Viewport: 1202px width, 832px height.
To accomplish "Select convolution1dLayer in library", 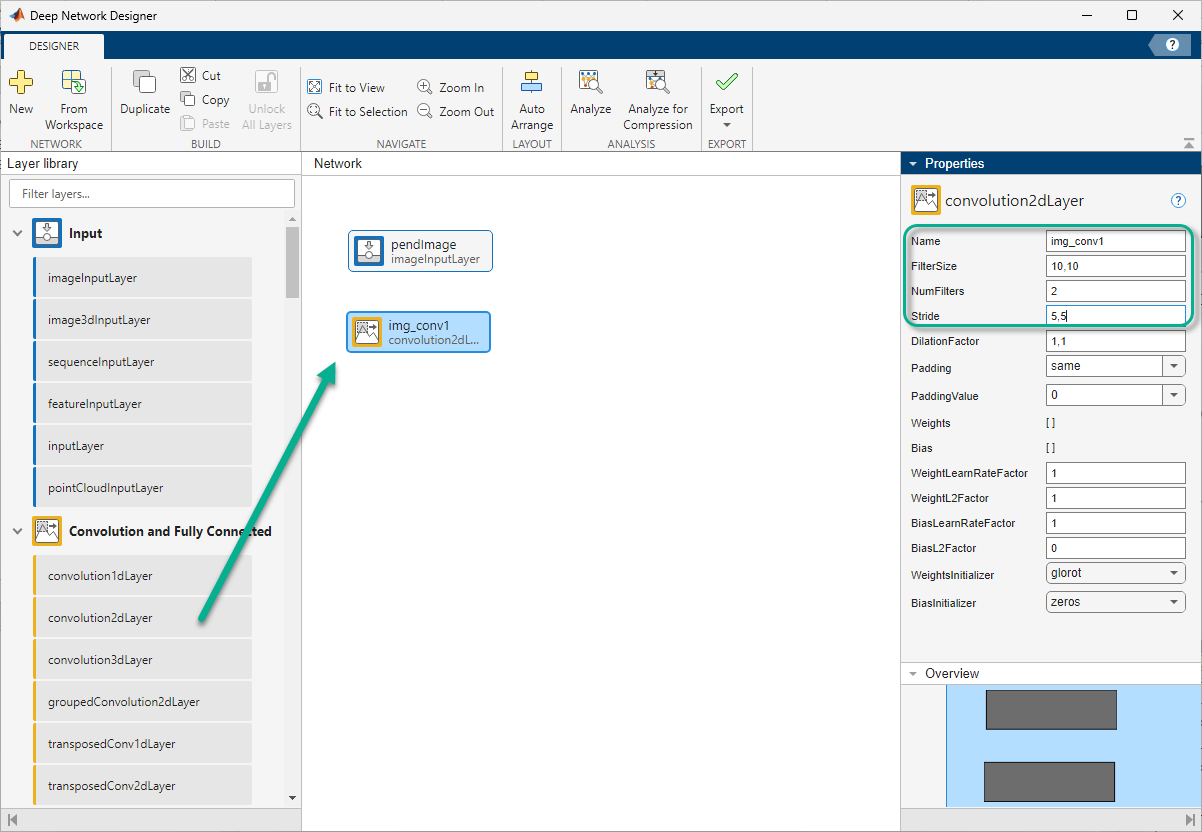I will pyautogui.click(x=142, y=576).
